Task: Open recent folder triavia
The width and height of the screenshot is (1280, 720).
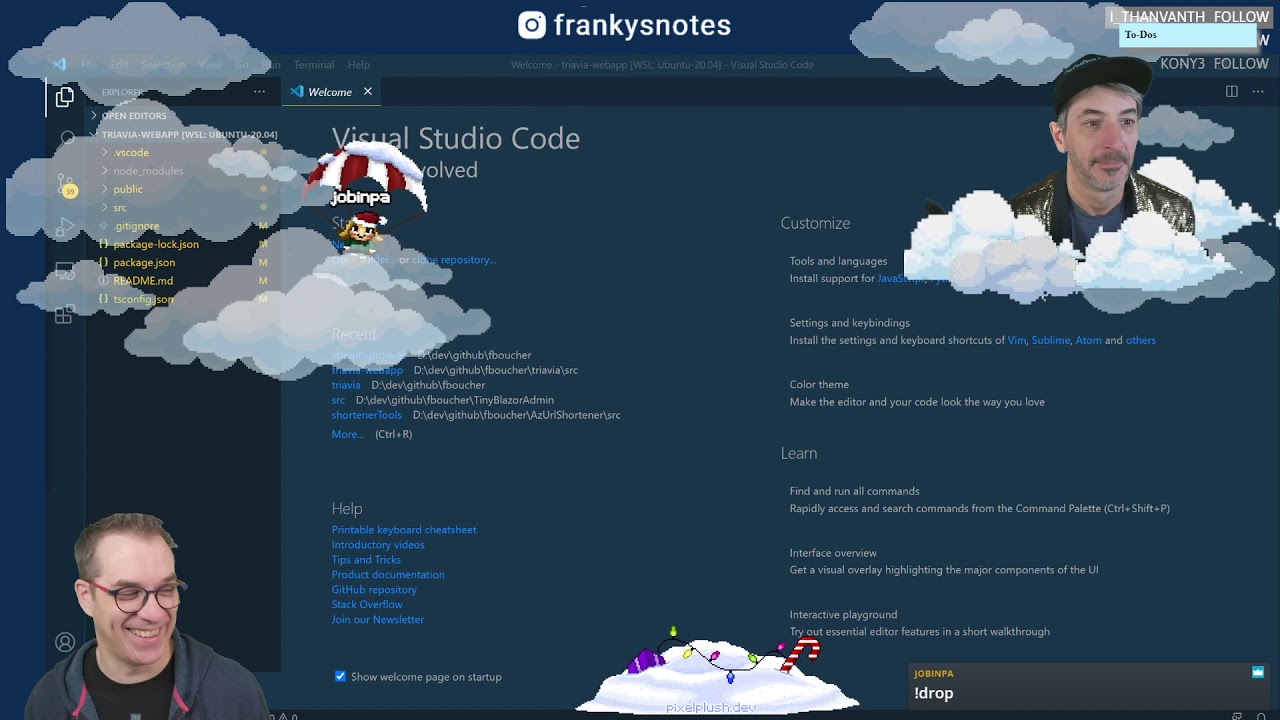Action: pyautogui.click(x=346, y=385)
